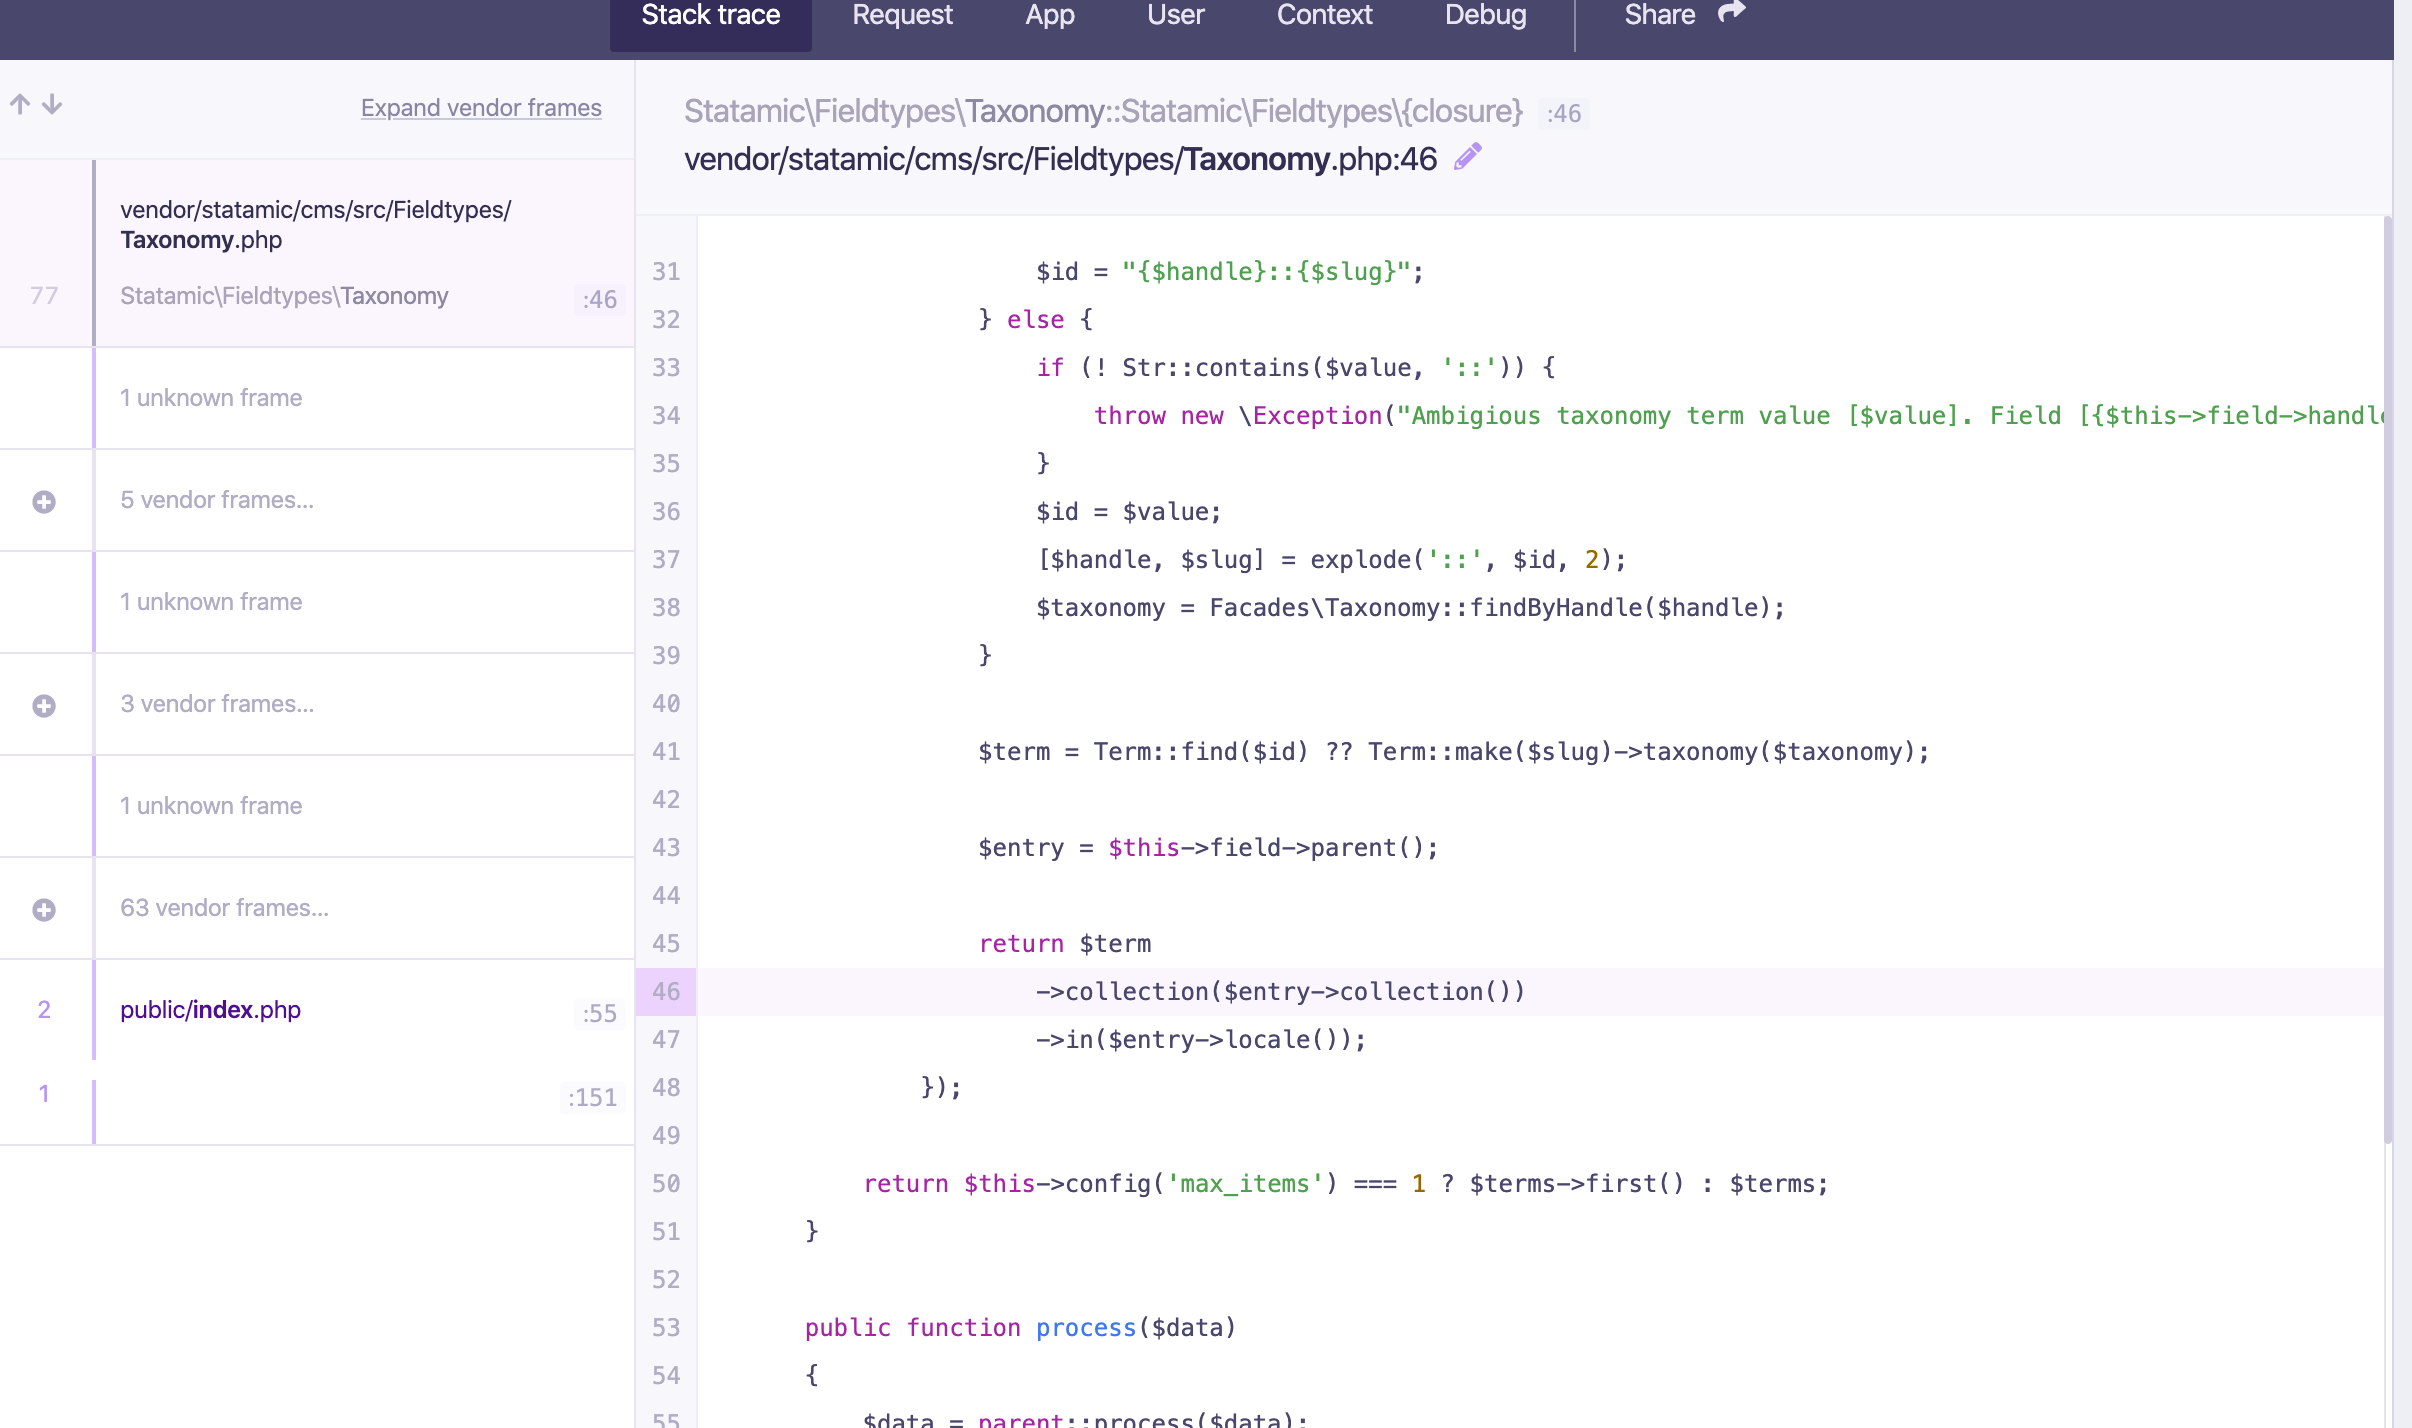The width and height of the screenshot is (2412, 1428).
Task: Click the Share button
Action: pos(1661,15)
